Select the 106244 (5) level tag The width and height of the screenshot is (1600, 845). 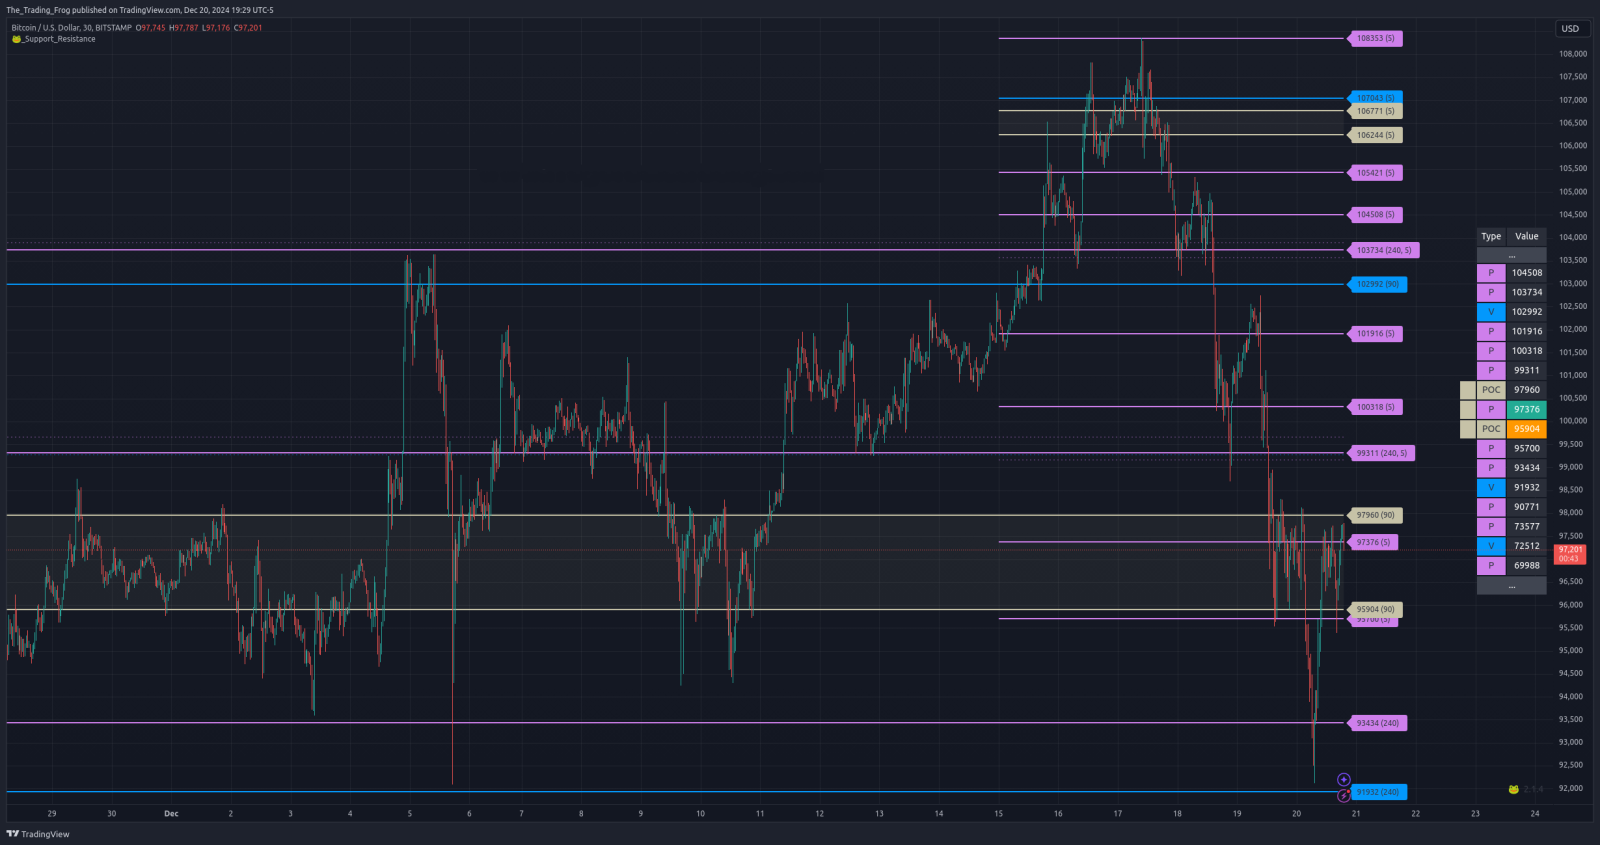[1375, 135]
